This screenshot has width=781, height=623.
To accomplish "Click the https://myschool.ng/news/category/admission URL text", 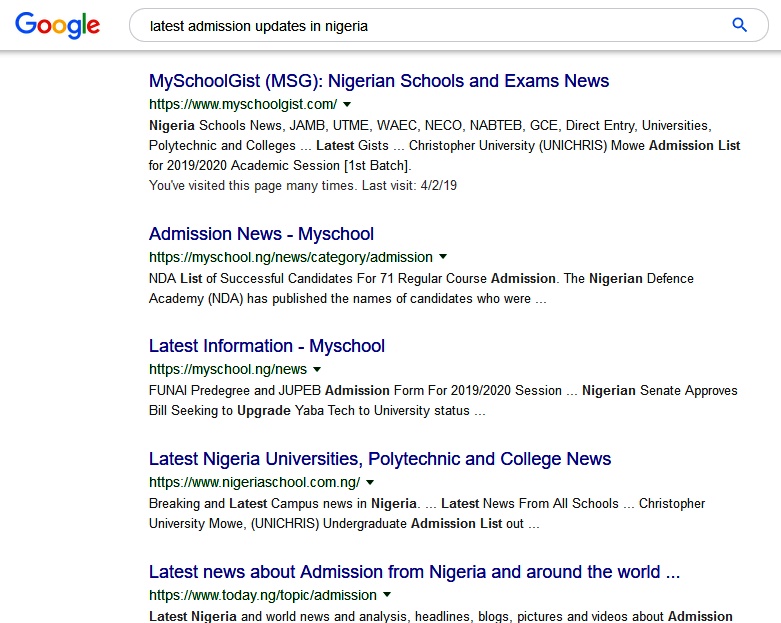I will [290, 257].
